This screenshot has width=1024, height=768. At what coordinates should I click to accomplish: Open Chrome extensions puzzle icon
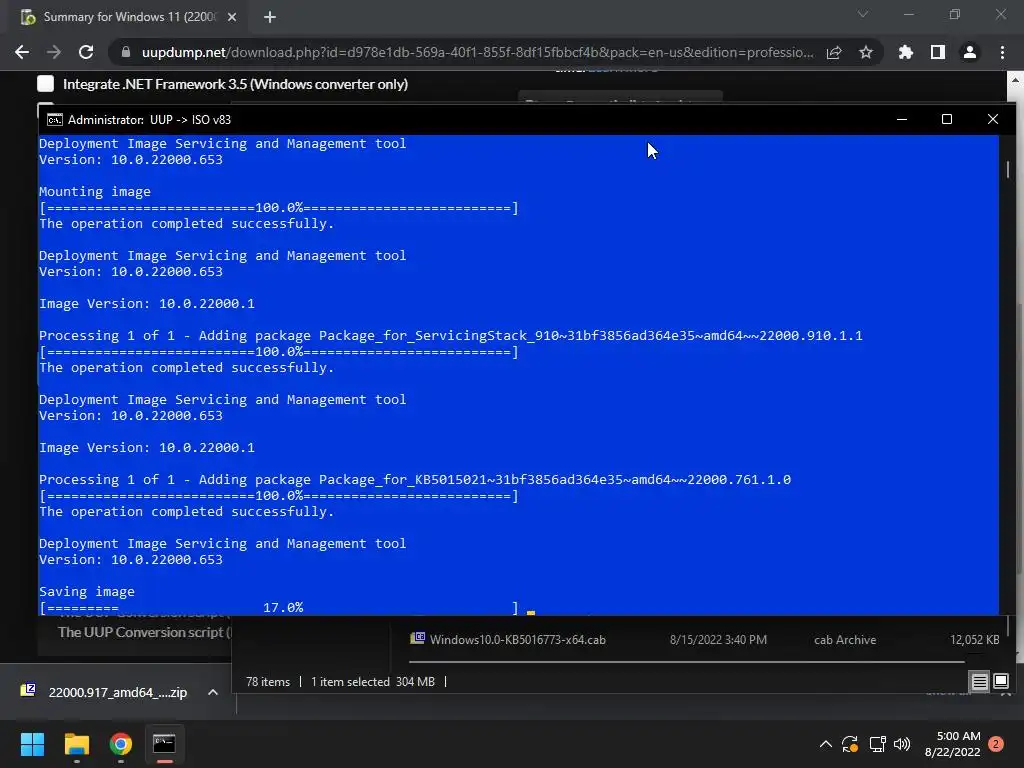[x=906, y=52]
